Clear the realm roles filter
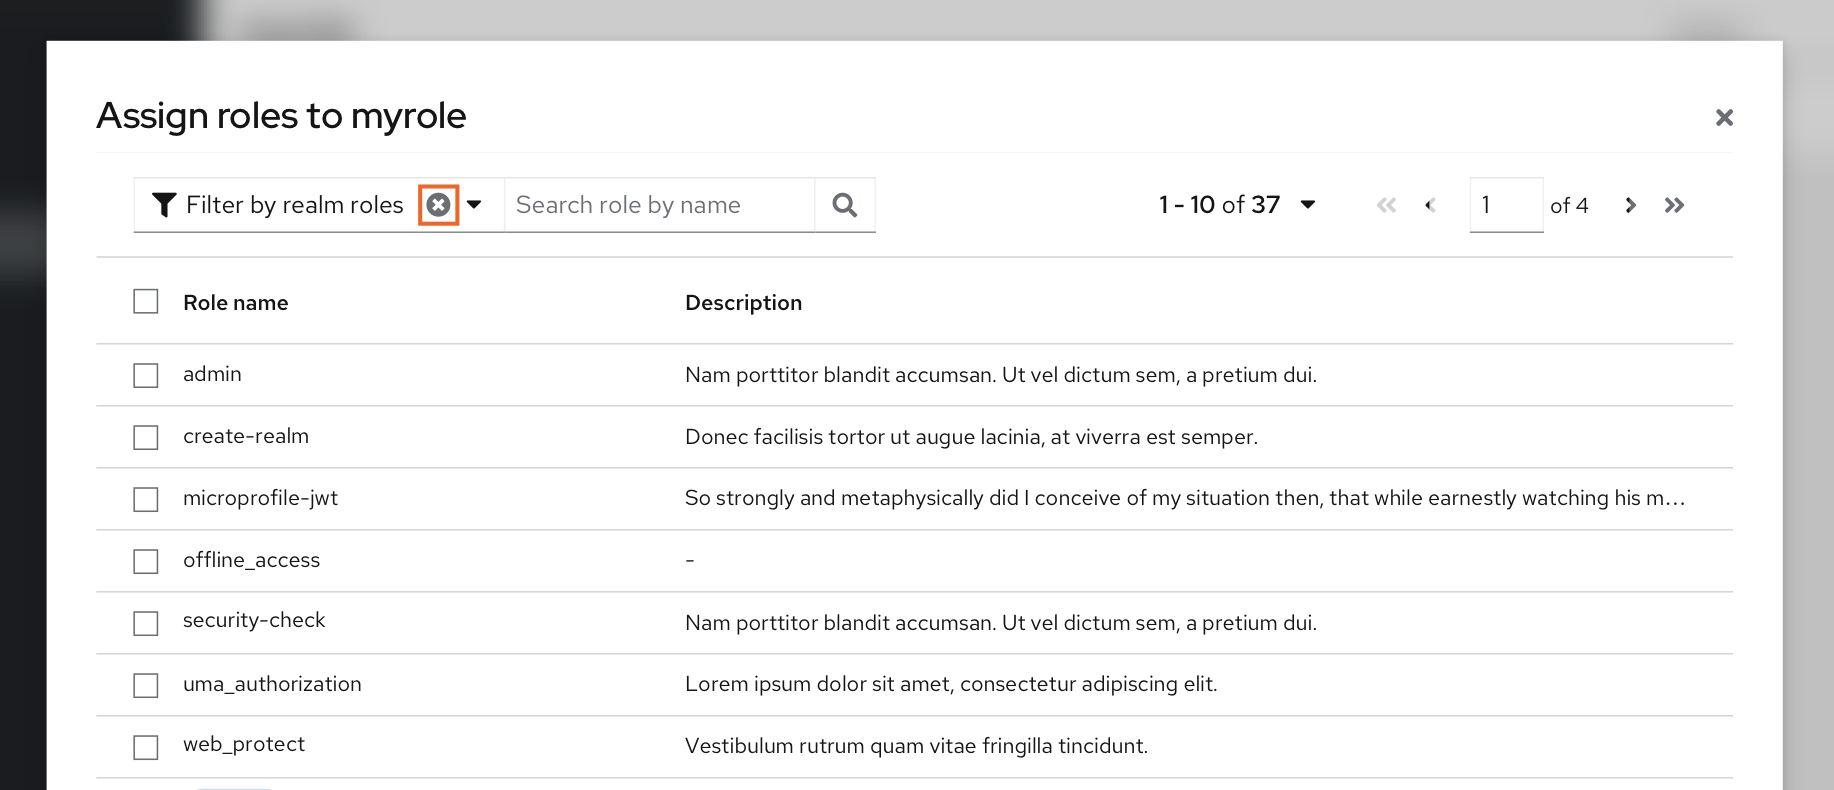 pyautogui.click(x=438, y=205)
